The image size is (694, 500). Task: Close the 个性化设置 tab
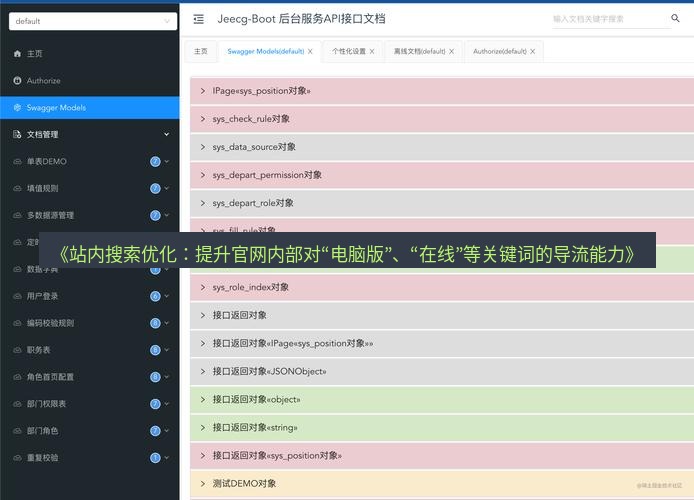(372, 51)
